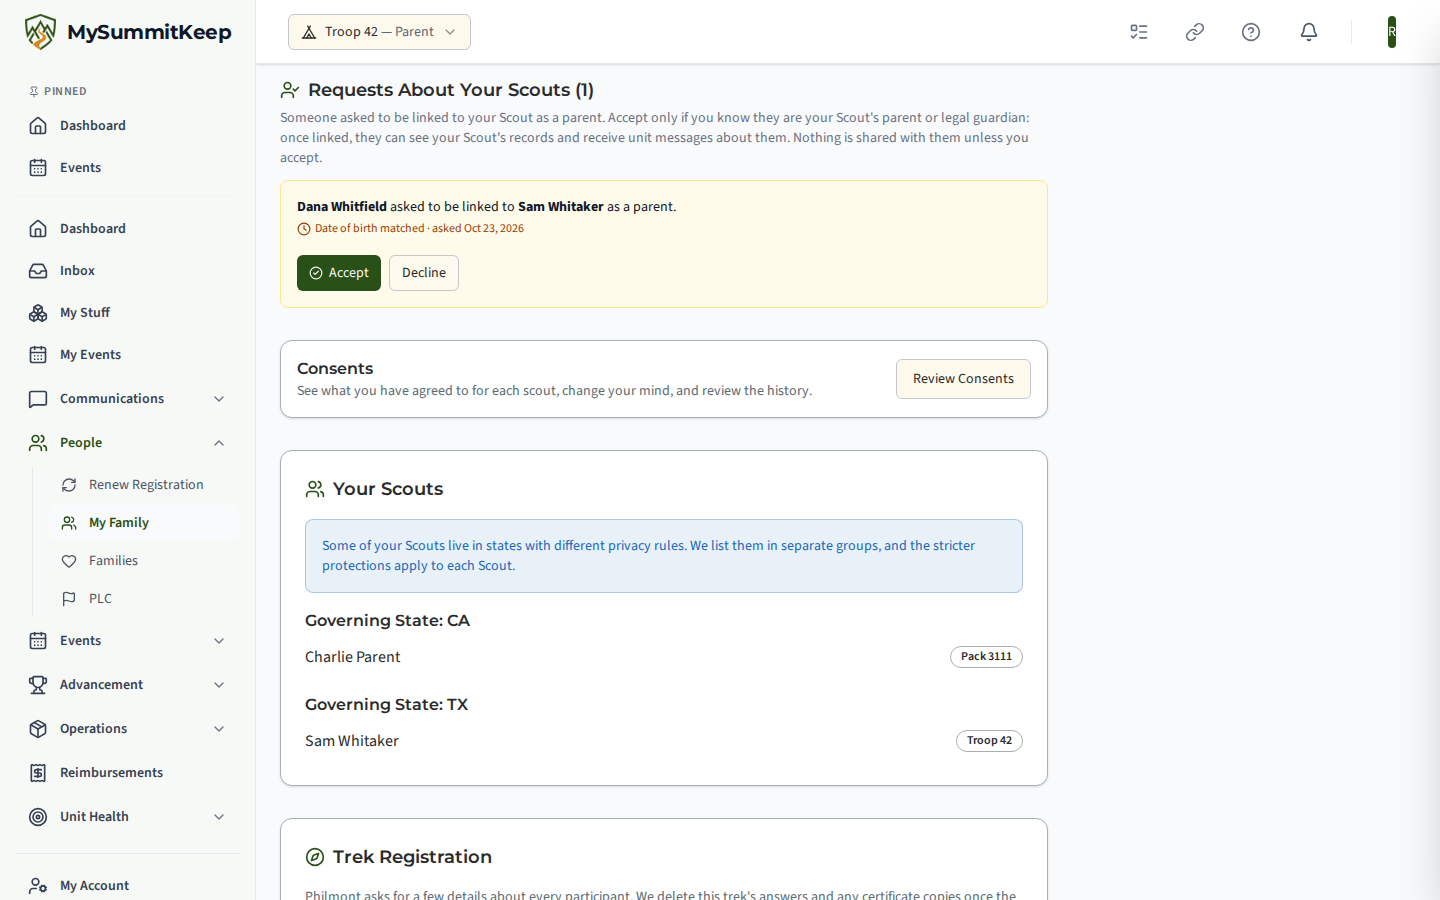1440x900 pixels.
Task: Select My Family in the sidebar
Action: point(144,523)
